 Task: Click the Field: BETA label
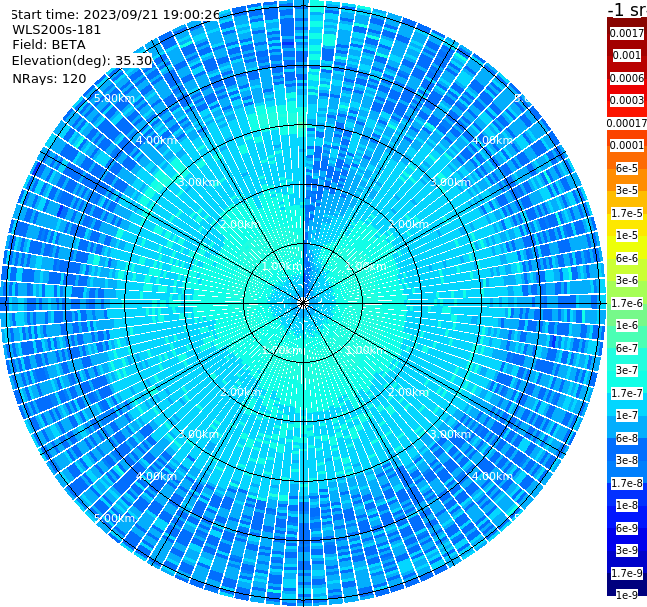tap(49, 45)
